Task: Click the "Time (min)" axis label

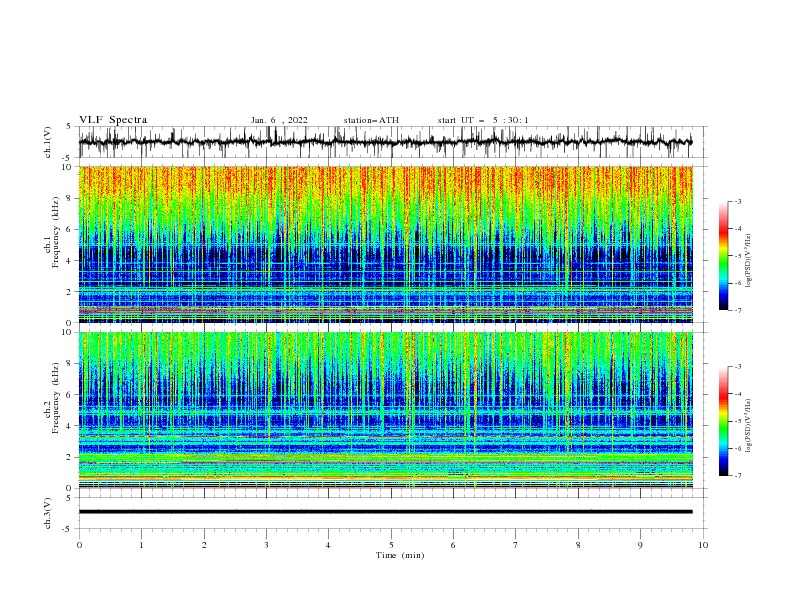Action: (400, 555)
